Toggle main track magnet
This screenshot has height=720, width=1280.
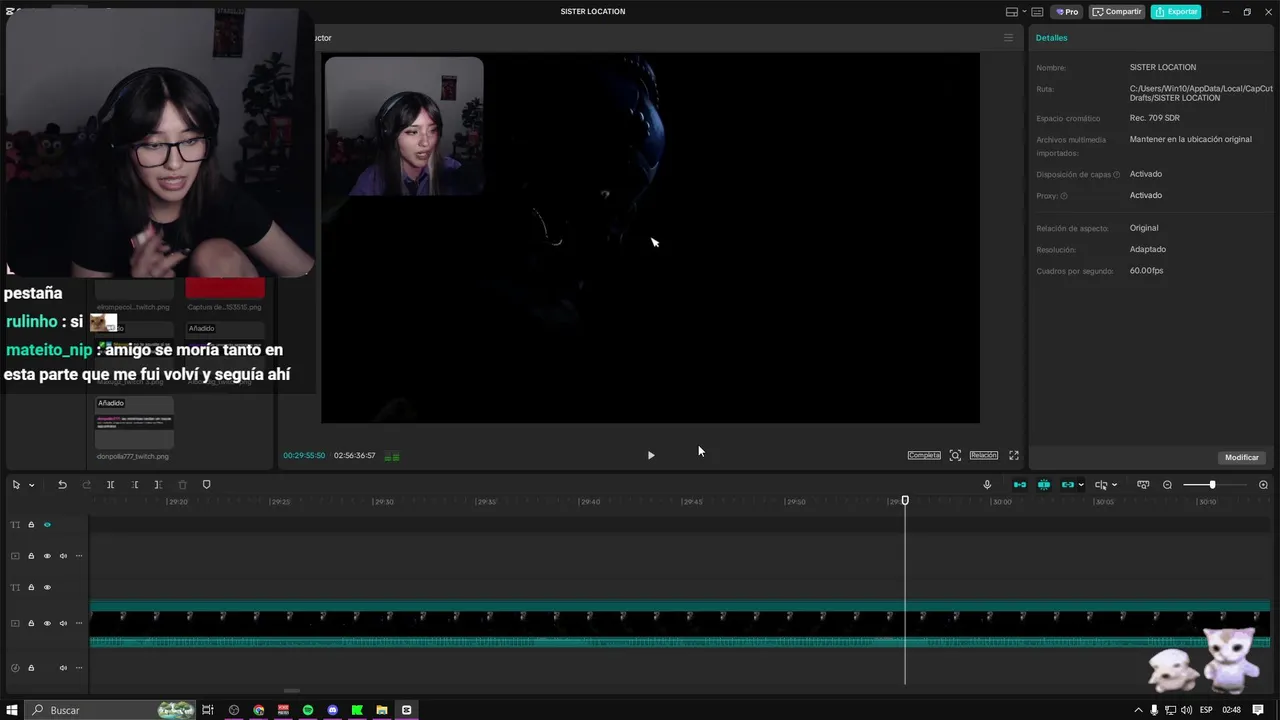(x=1019, y=485)
